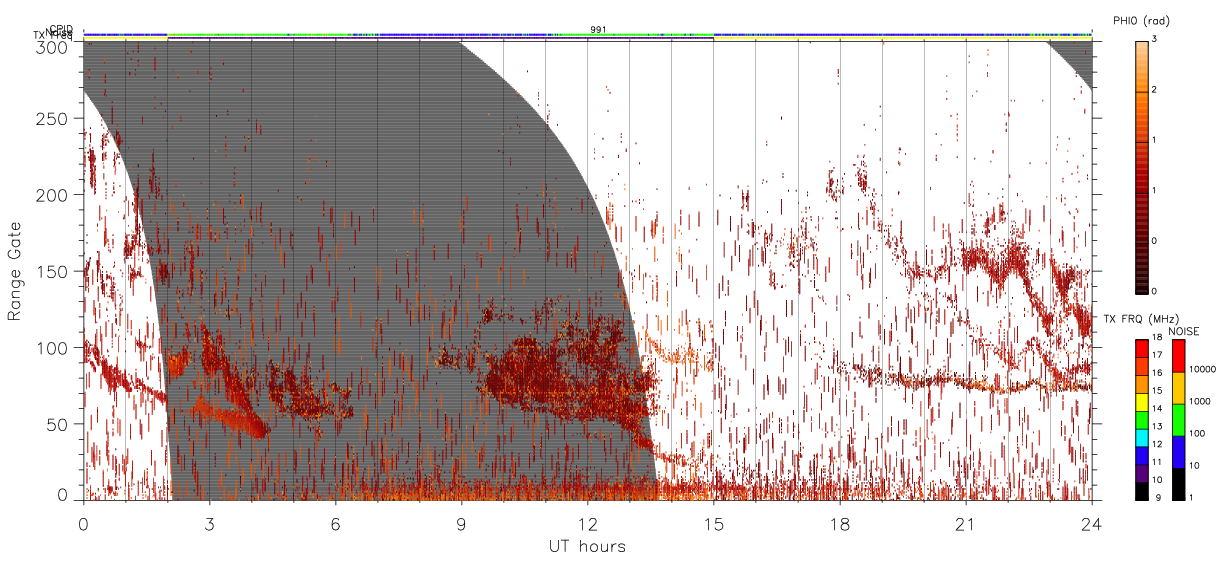Click TX FRQ legend value '13'
This screenshot has width=1228, height=567.
pos(1157,426)
